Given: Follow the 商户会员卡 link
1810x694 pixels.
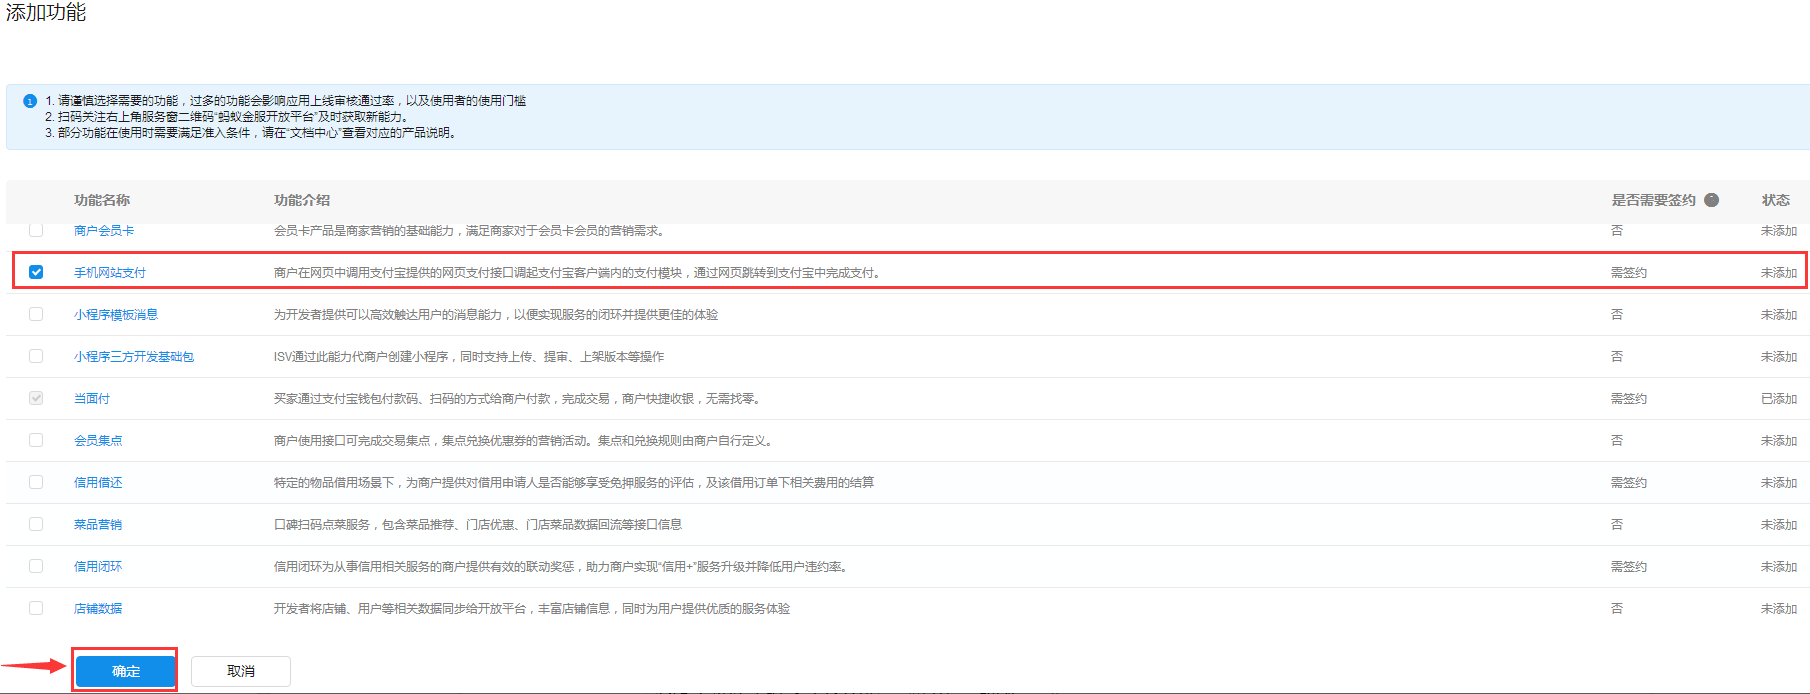Looking at the screenshot, I should pos(104,231).
